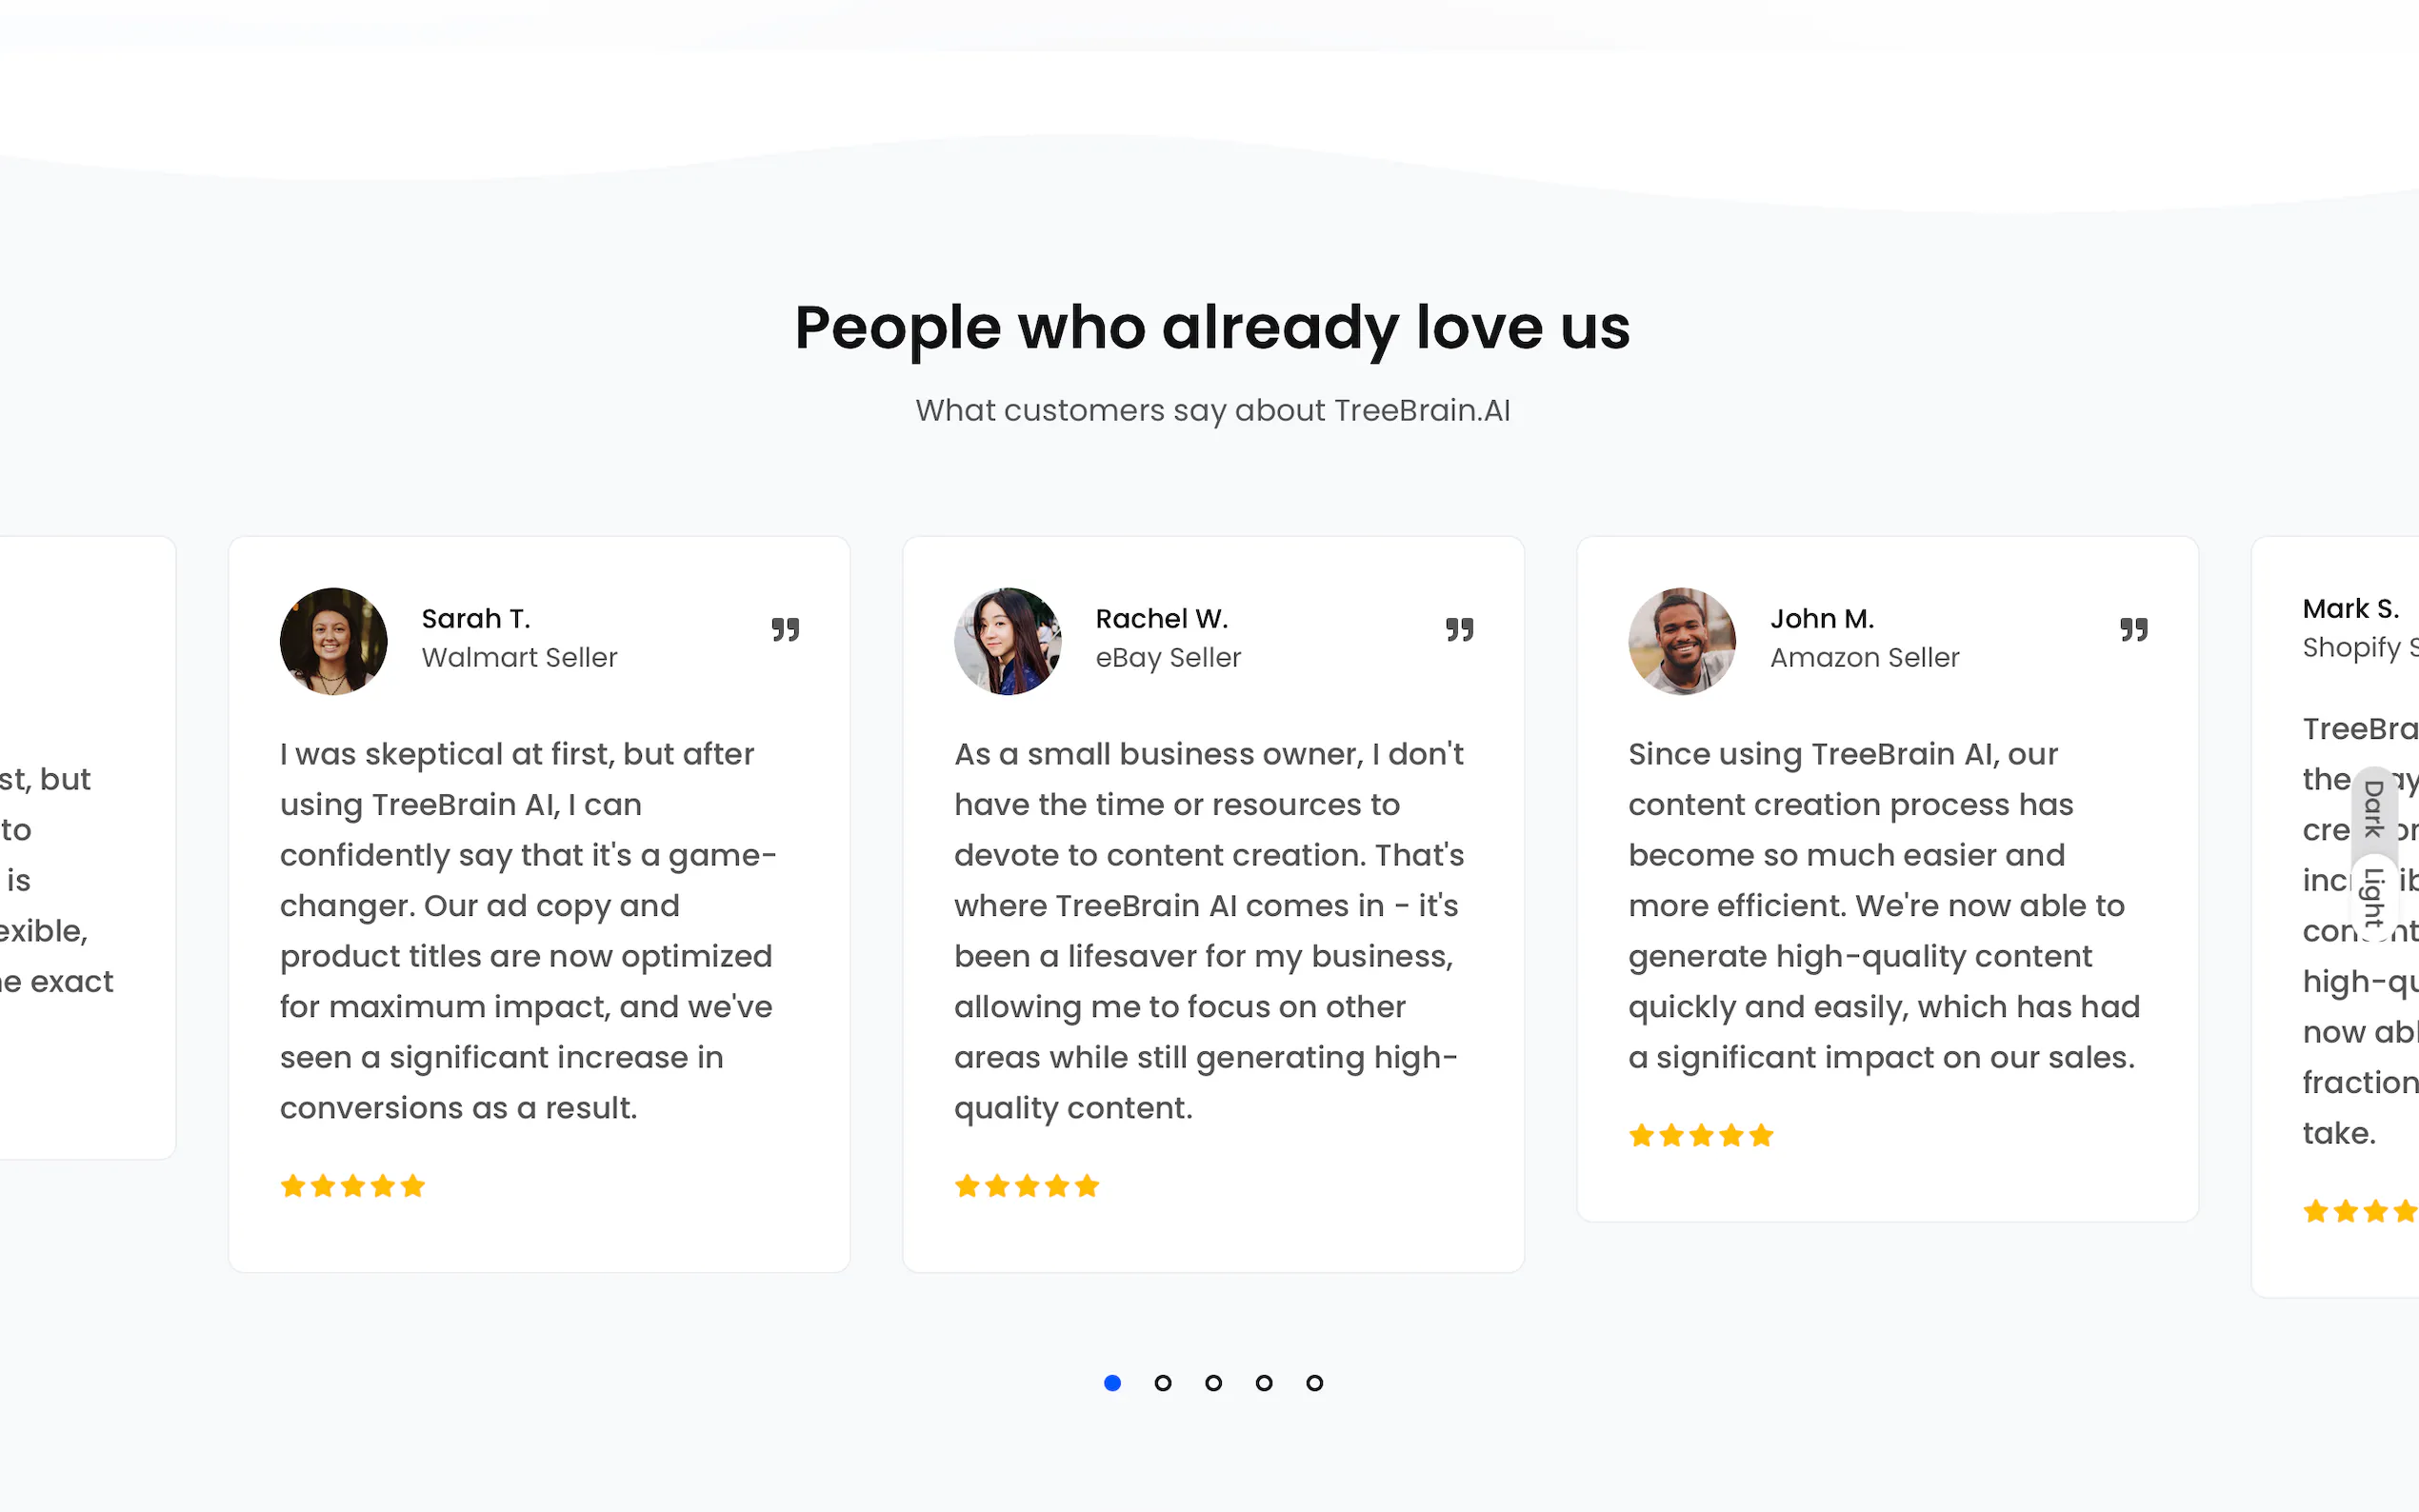Click the Sarah T. reviewer name

click(x=476, y=619)
